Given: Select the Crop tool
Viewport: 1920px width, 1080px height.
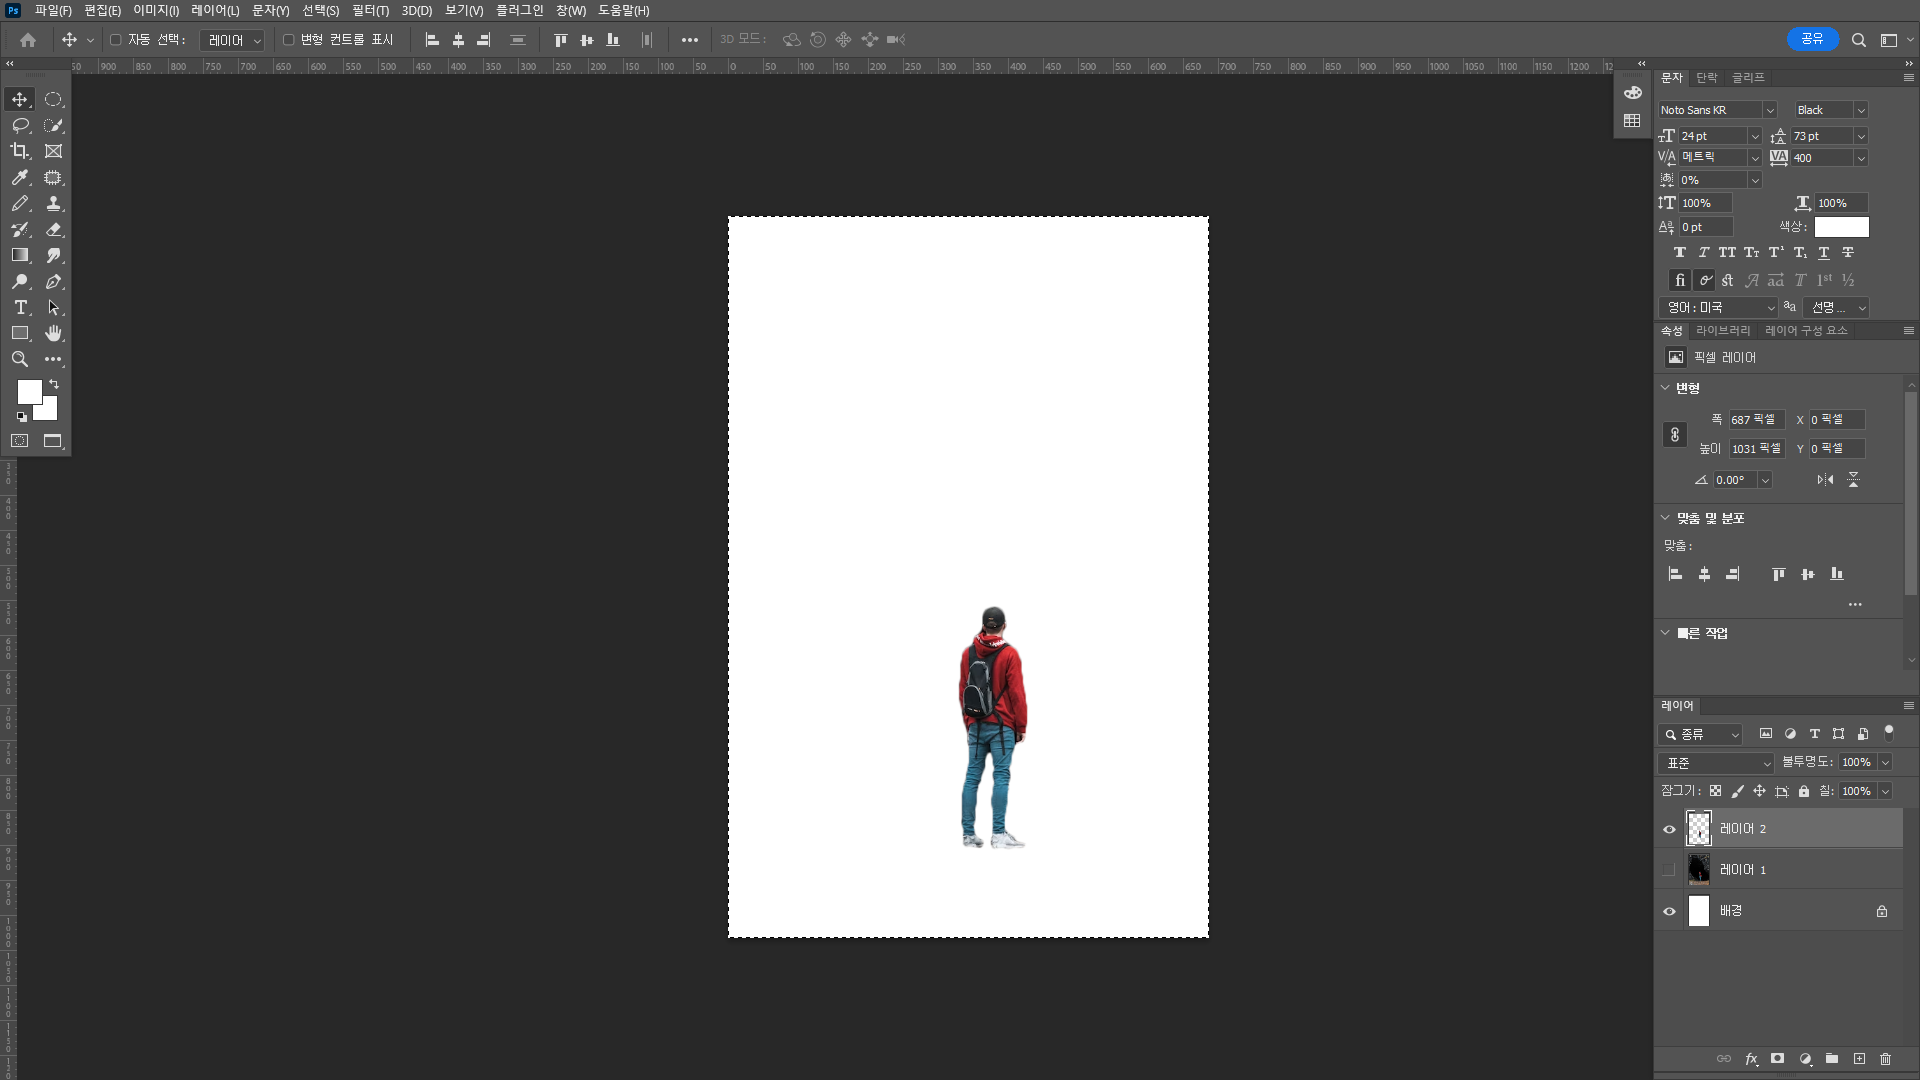Looking at the screenshot, I should [x=20, y=151].
